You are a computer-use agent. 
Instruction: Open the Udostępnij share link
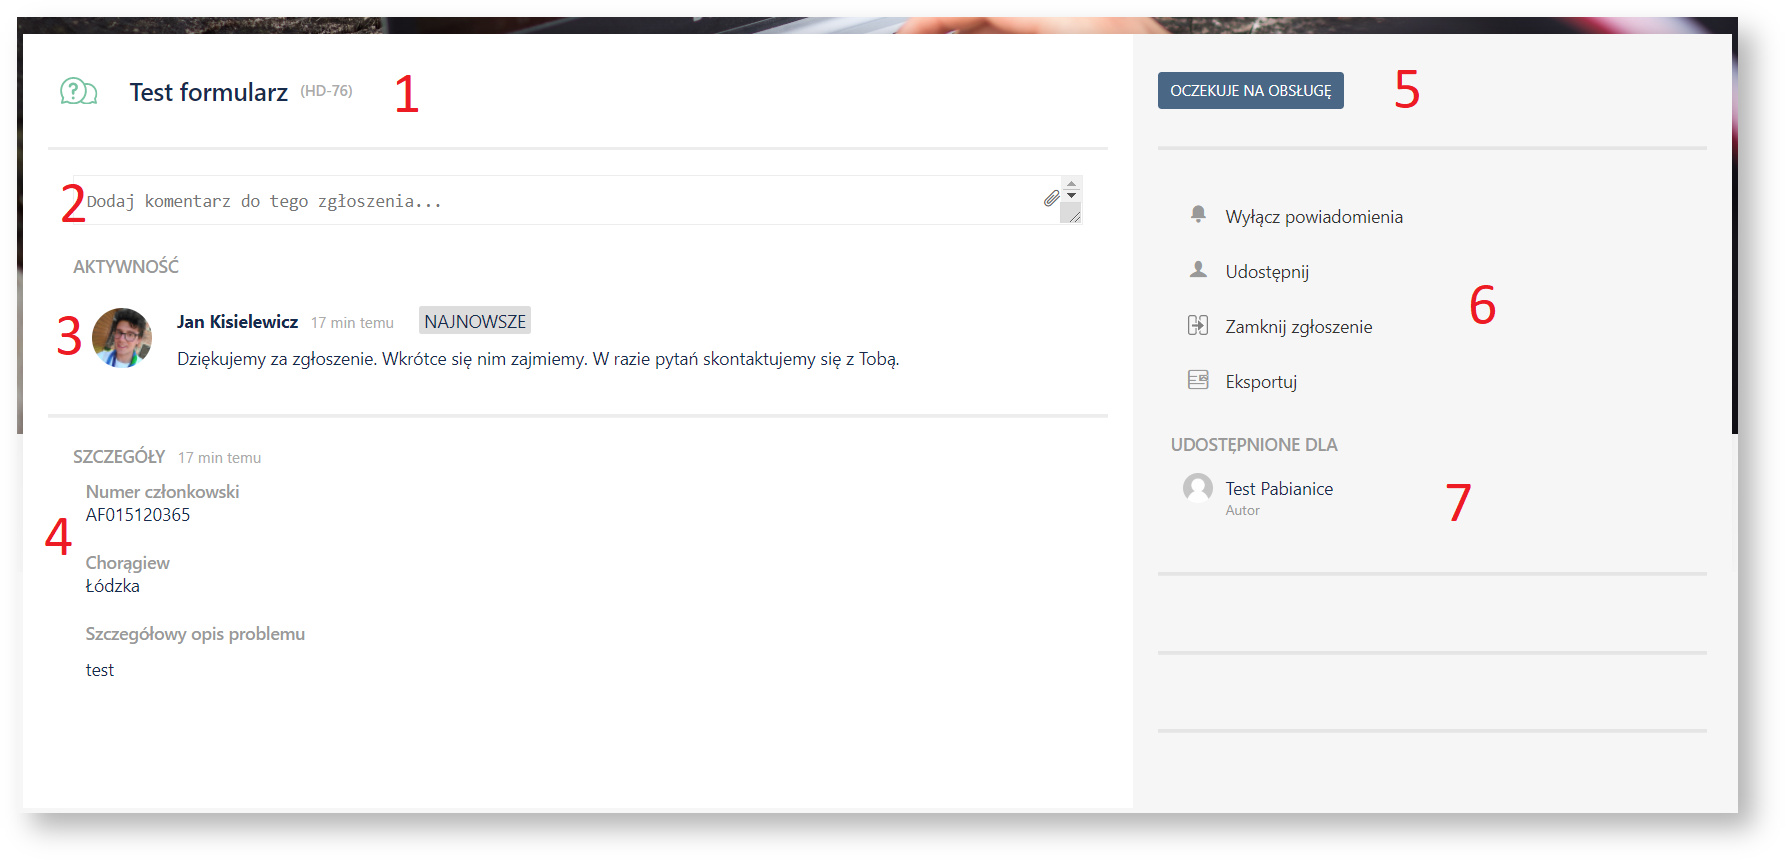click(1266, 272)
